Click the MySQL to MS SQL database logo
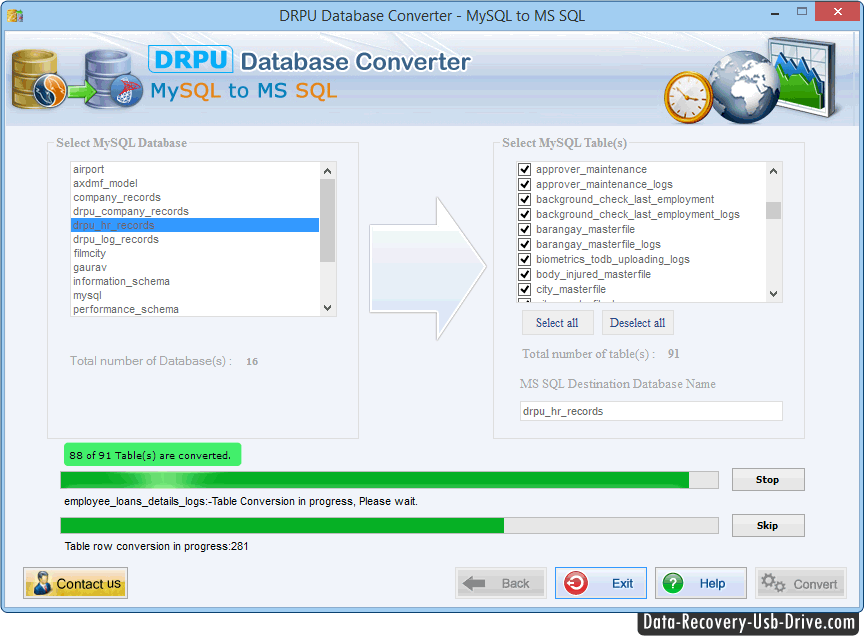Screen dimensions: 864x636 76,79
